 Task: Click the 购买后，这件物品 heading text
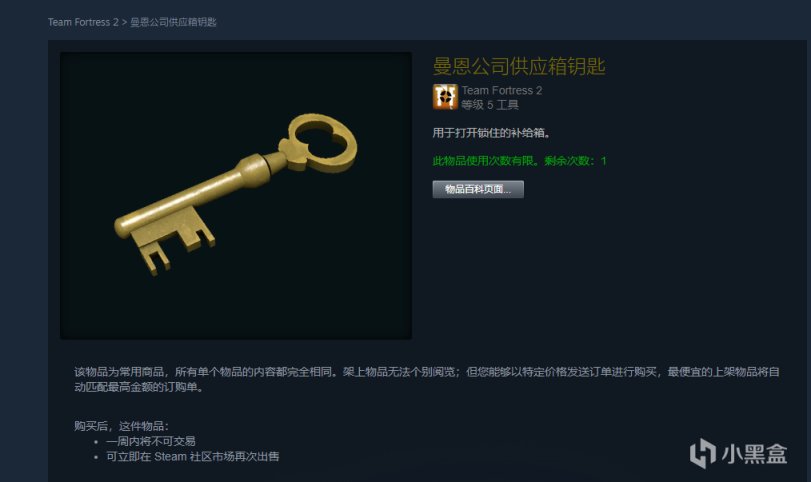(121, 426)
